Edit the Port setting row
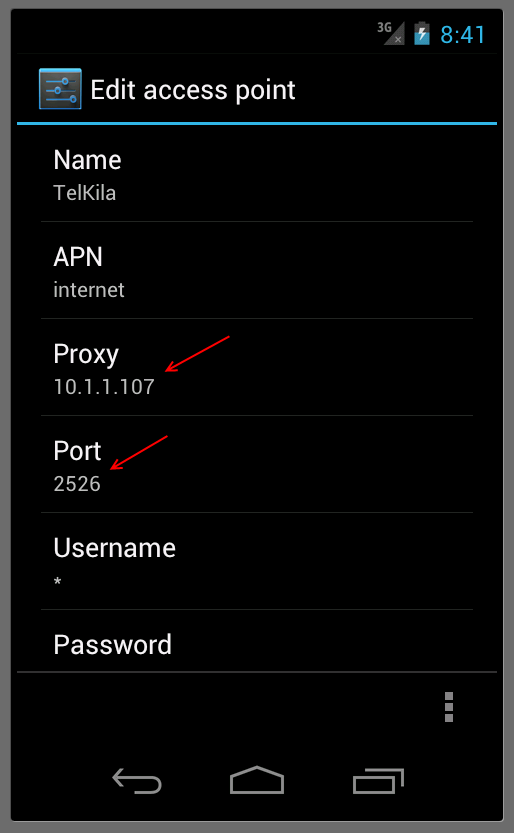Viewport: 514px width, 833px height. [x=257, y=464]
